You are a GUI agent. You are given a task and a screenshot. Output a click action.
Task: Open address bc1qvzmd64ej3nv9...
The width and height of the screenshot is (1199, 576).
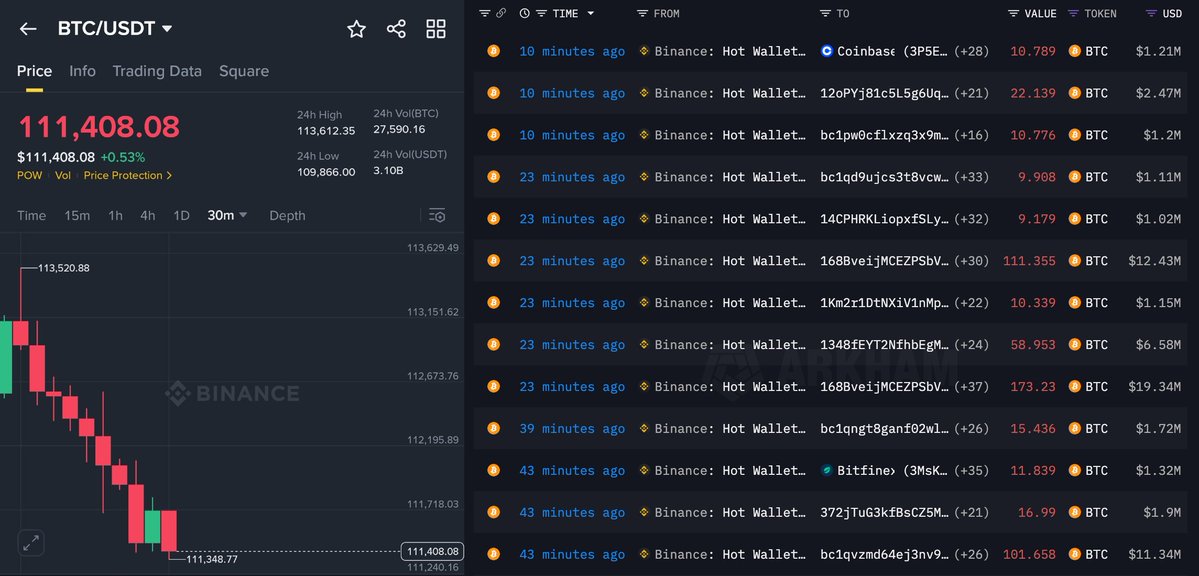(x=885, y=554)
